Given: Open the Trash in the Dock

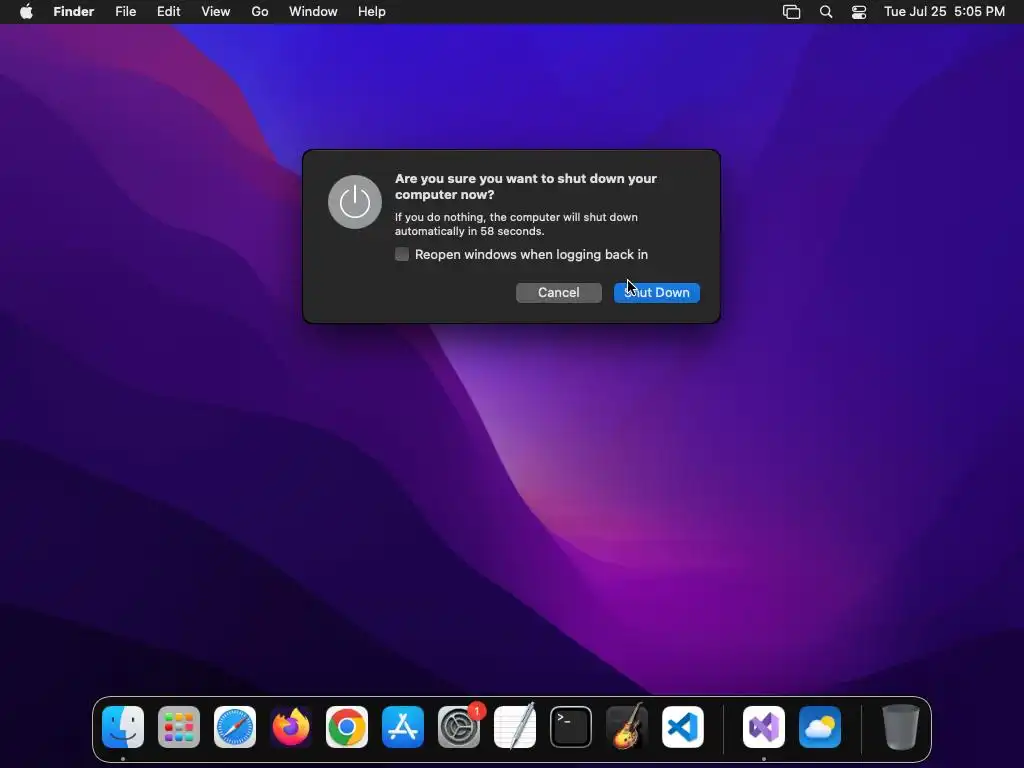Looking at the screenshot, I should point(901,727).
